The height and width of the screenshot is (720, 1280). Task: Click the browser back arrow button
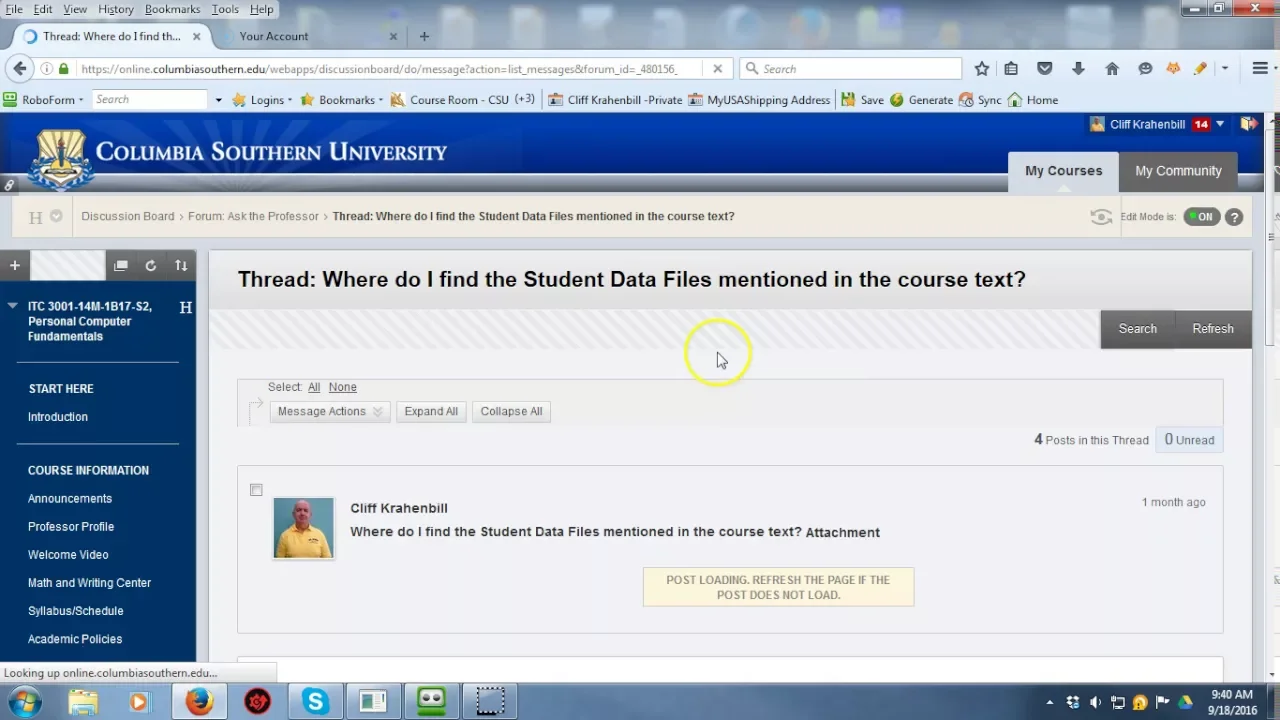click(20, 68)
